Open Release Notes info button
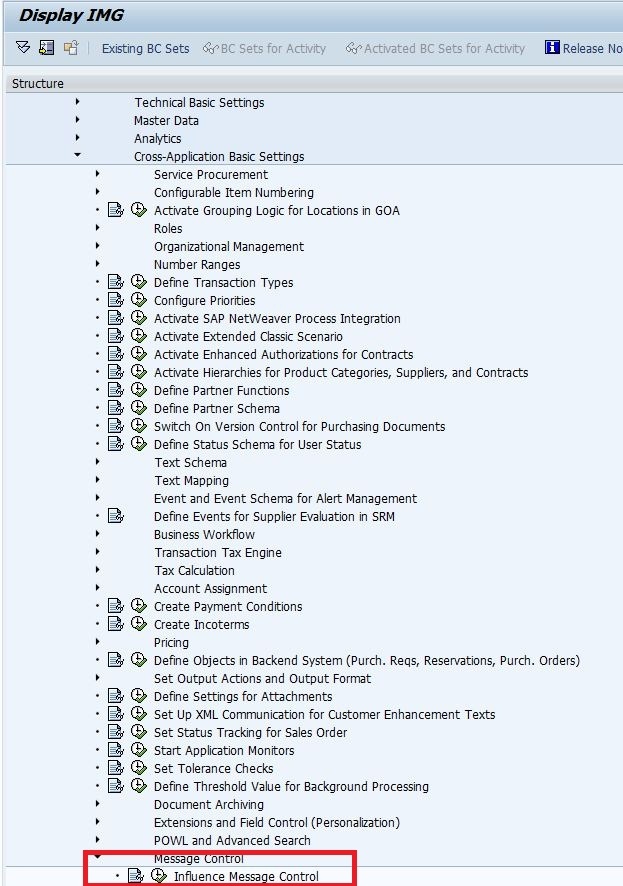 click(x=583, y=49)
